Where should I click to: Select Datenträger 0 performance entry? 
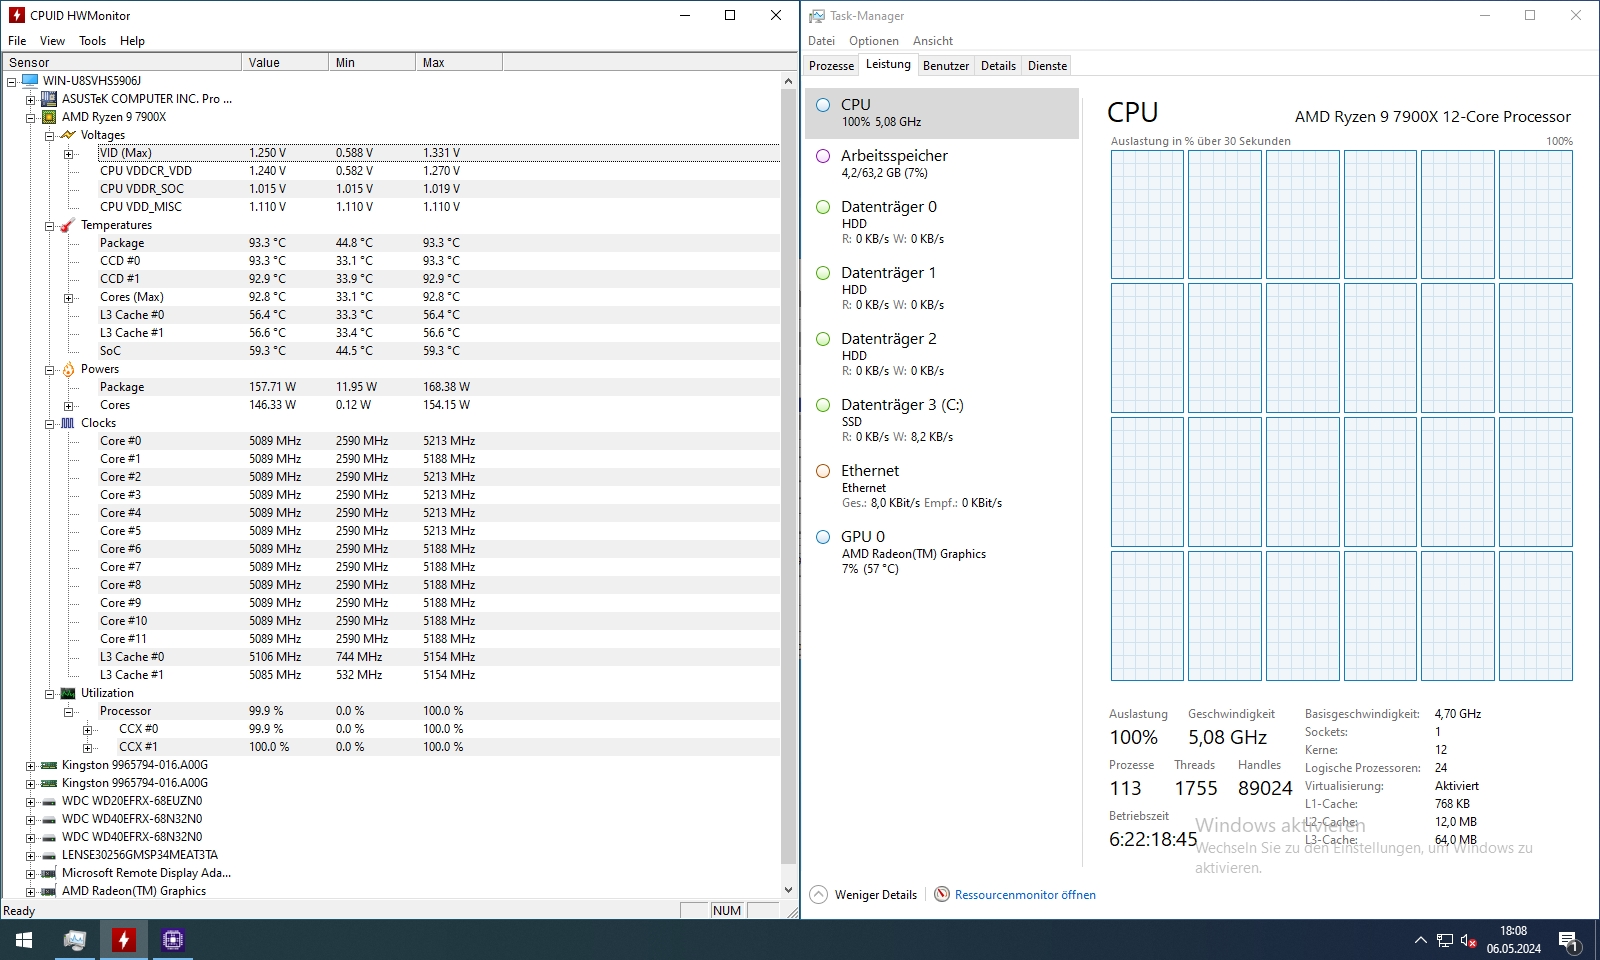point(942,223)
